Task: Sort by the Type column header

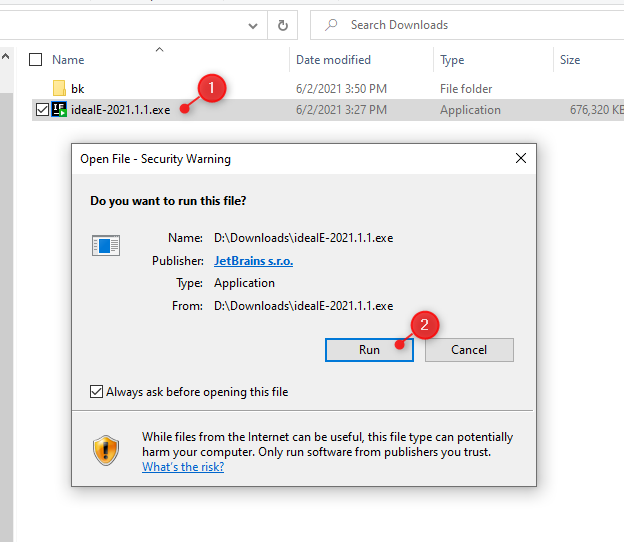Action: point(452,60)
